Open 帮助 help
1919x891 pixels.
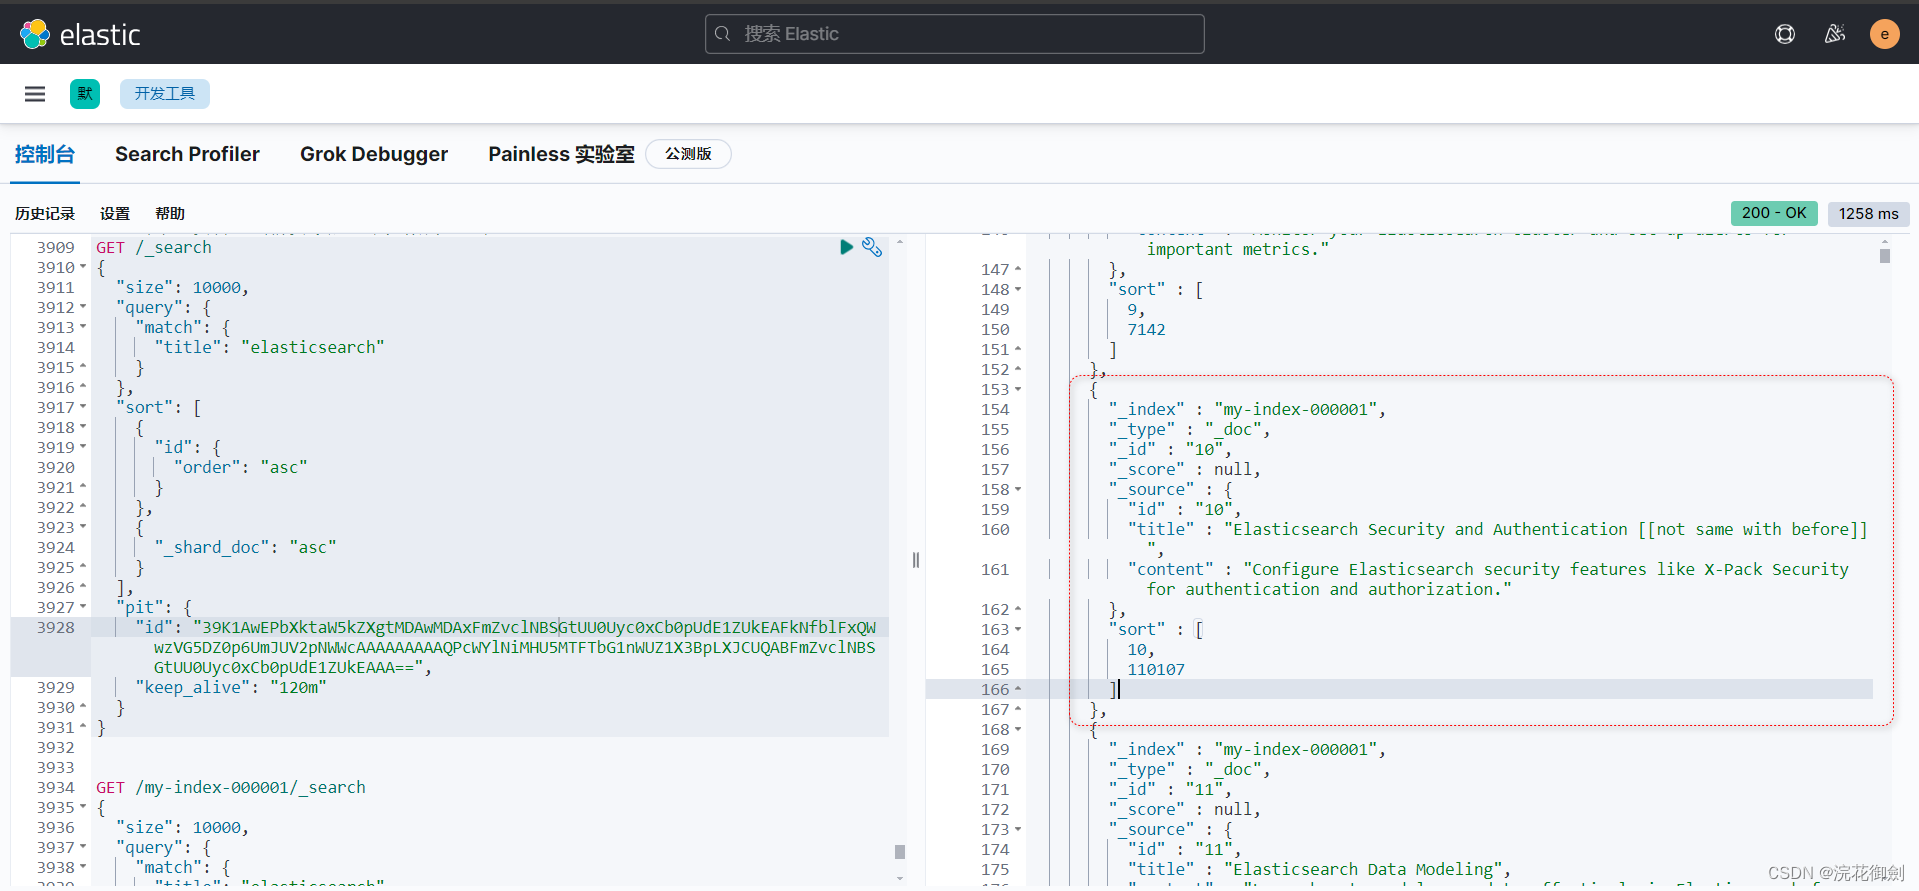point(170,213)
